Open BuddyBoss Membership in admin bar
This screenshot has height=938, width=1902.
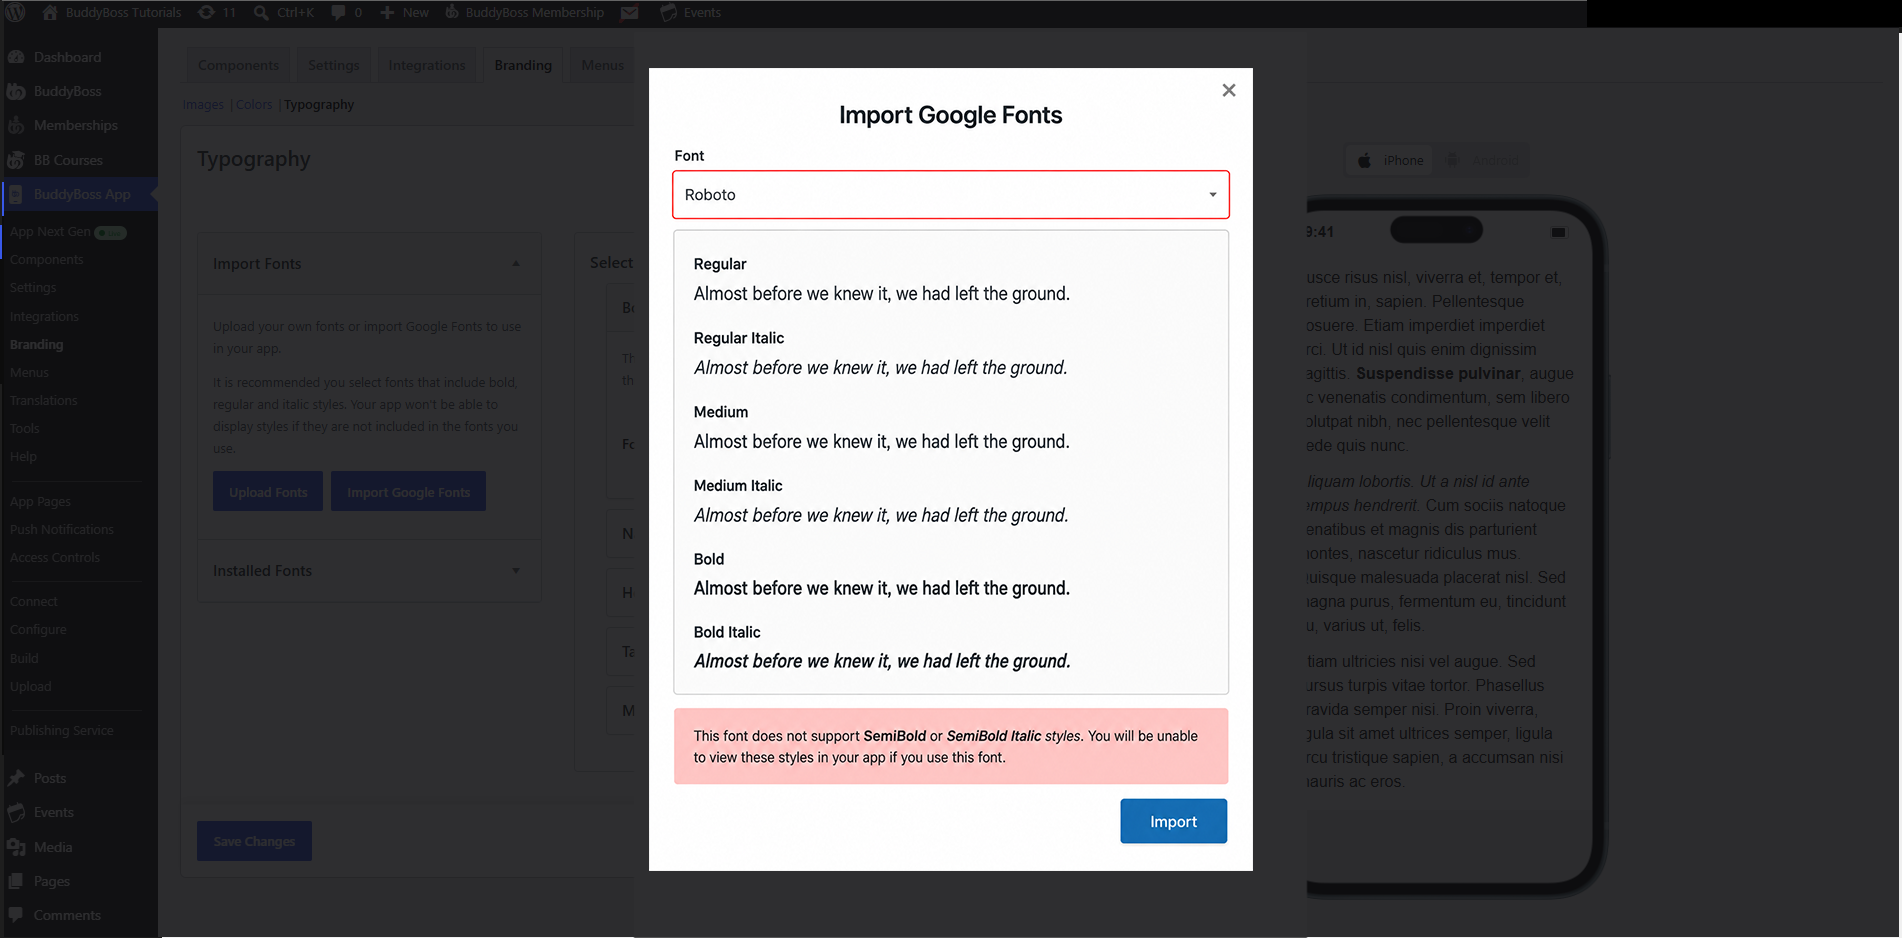tap(524, 12)
